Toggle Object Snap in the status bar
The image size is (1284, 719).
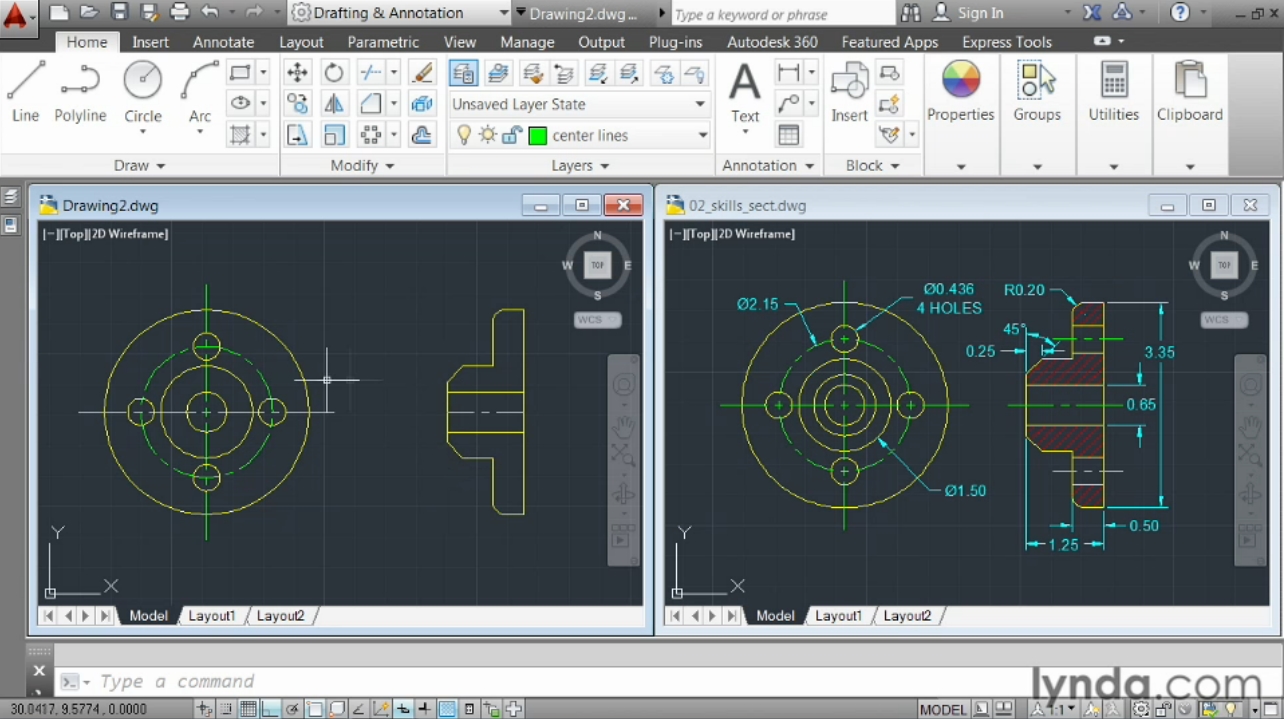[x=315, y=710]
